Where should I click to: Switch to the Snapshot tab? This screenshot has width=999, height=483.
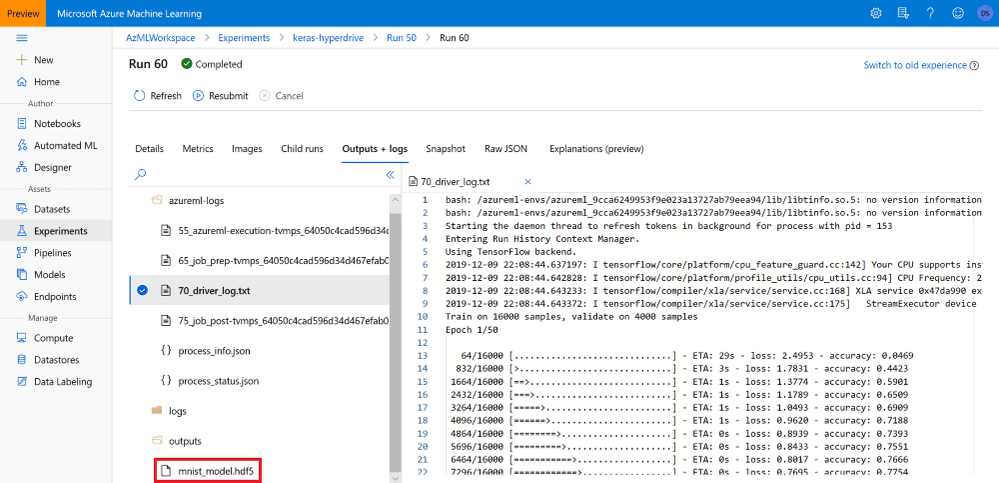(446, 148)
